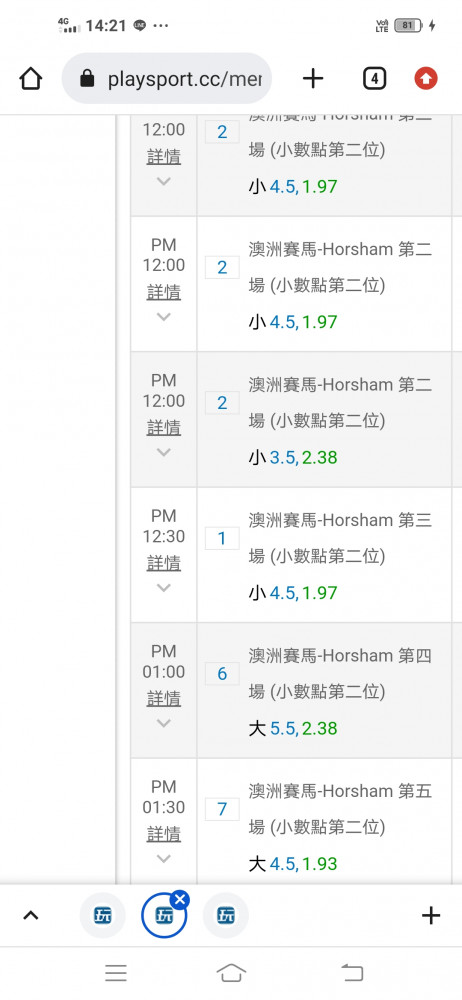462x1000 pixels.
Task: Expand the chevron under PM 12:30 details
Action: pyautogui.click(x=164, y=587)
